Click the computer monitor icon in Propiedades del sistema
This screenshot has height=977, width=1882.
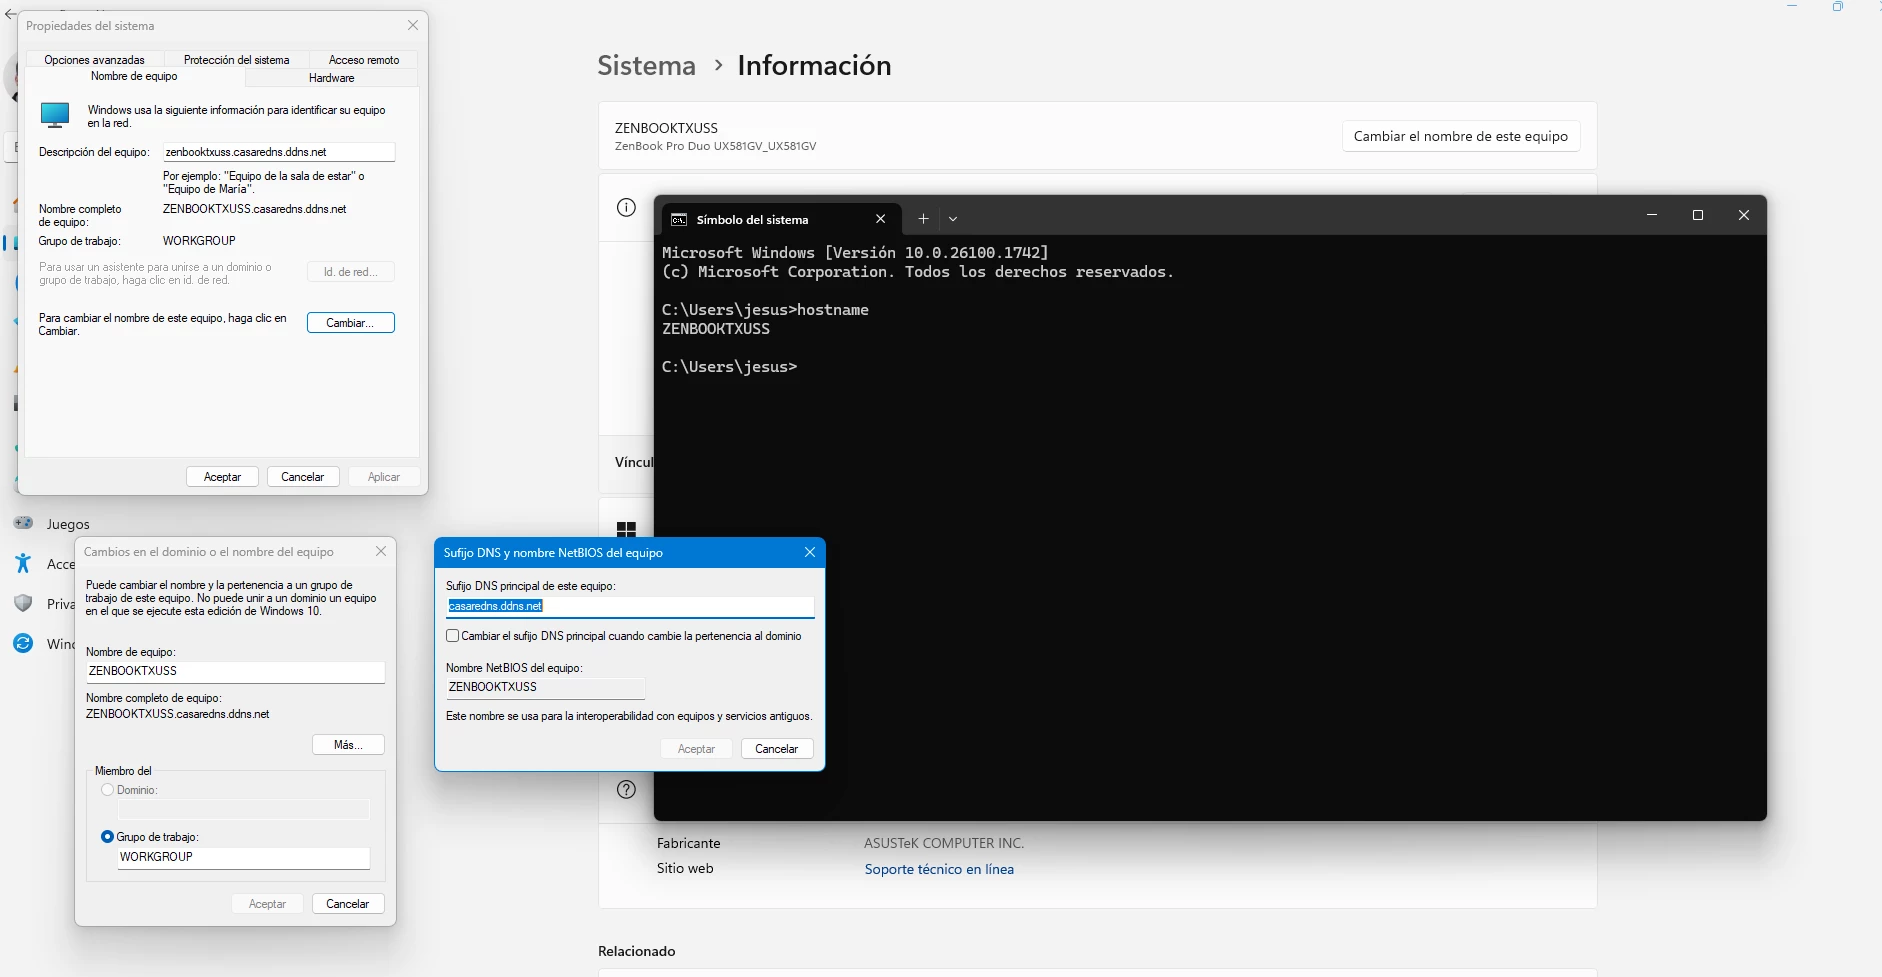pyautogui.click(x=55, y=115)
